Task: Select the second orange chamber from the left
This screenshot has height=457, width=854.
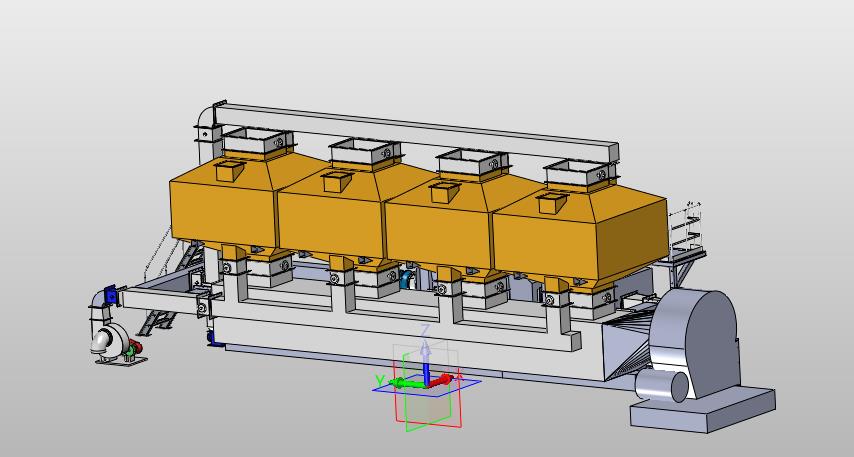Action: click(331, 224)
